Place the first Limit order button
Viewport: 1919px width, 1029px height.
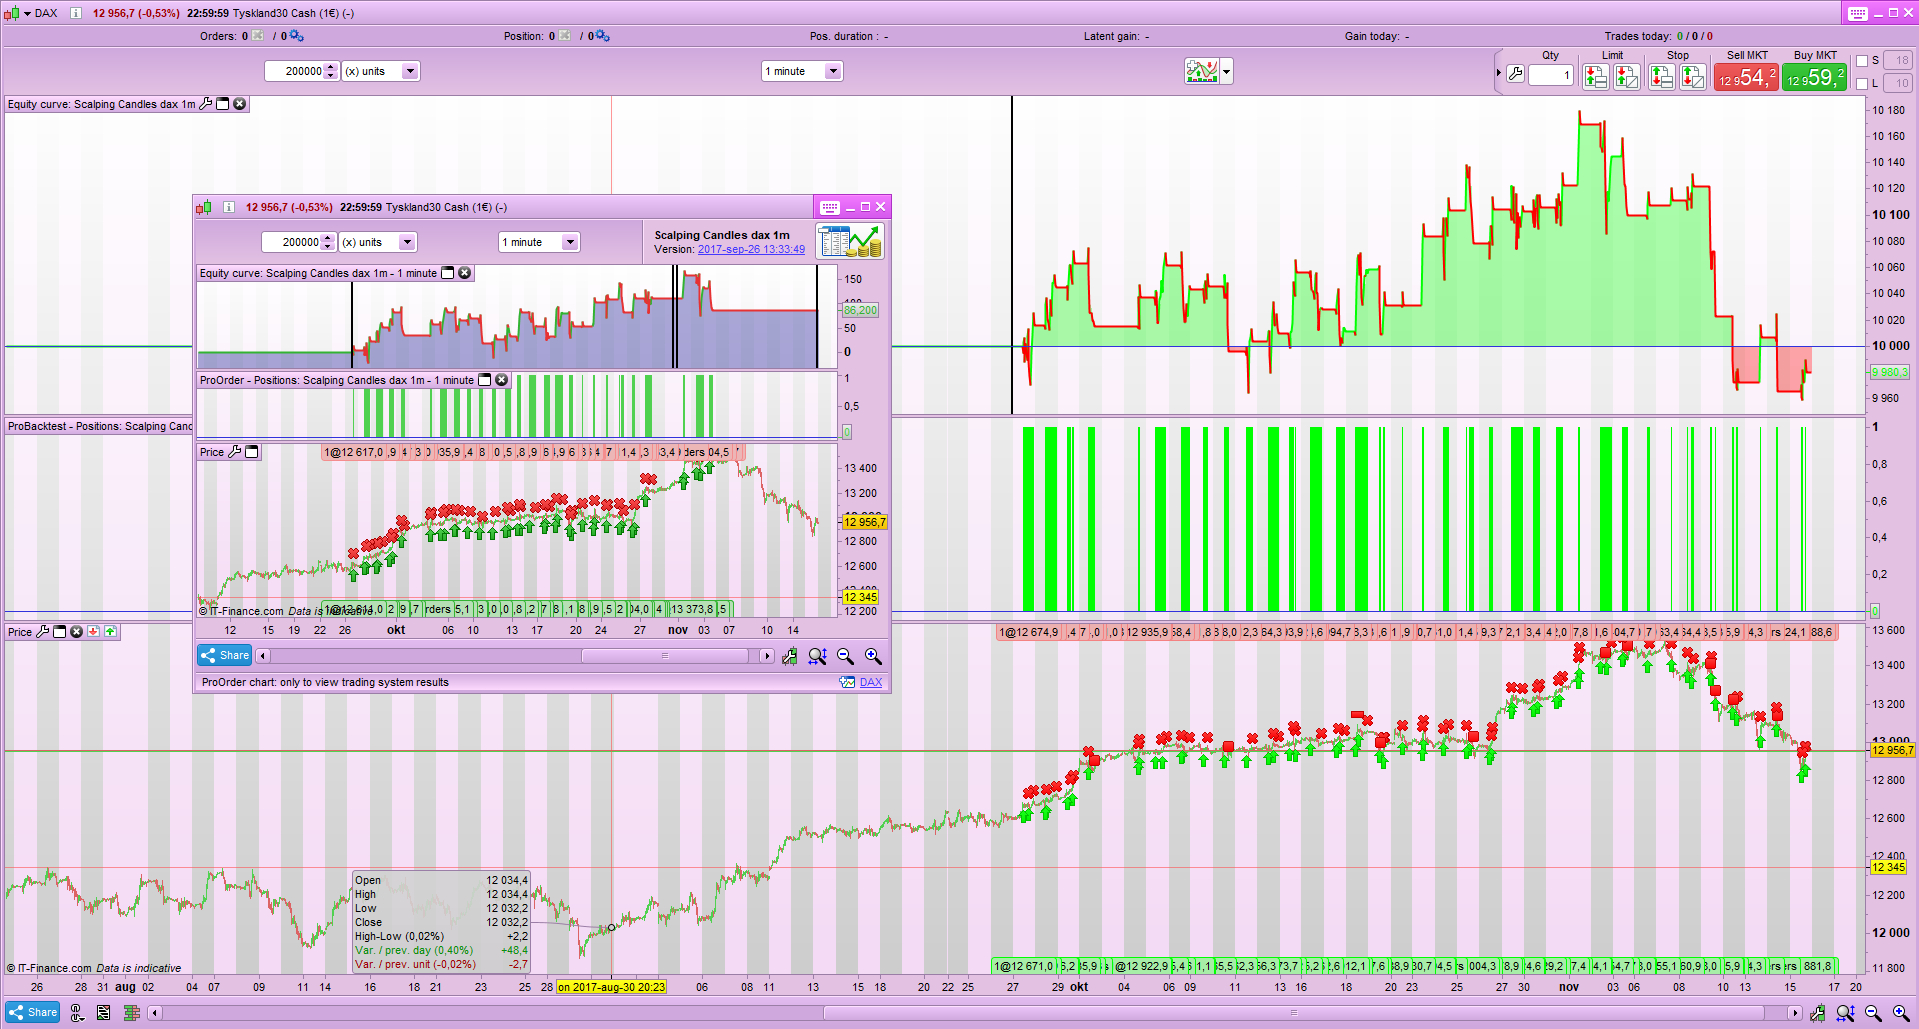coord(1596,76)
